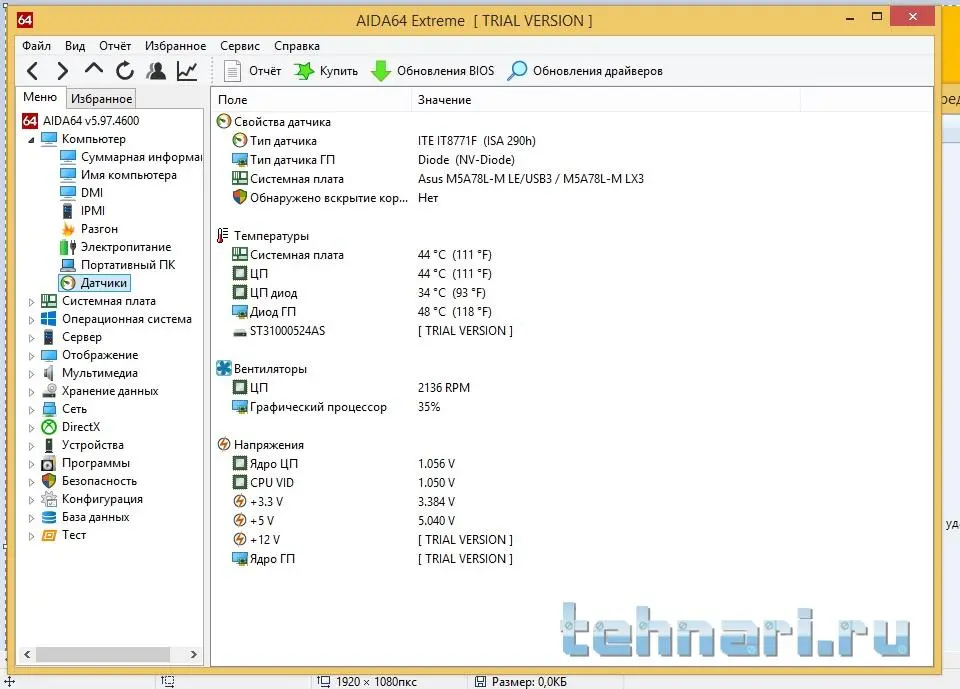960x689 pixels.
Task: Select the Ядро ГП voltage row
Action: tap(572, 559)
